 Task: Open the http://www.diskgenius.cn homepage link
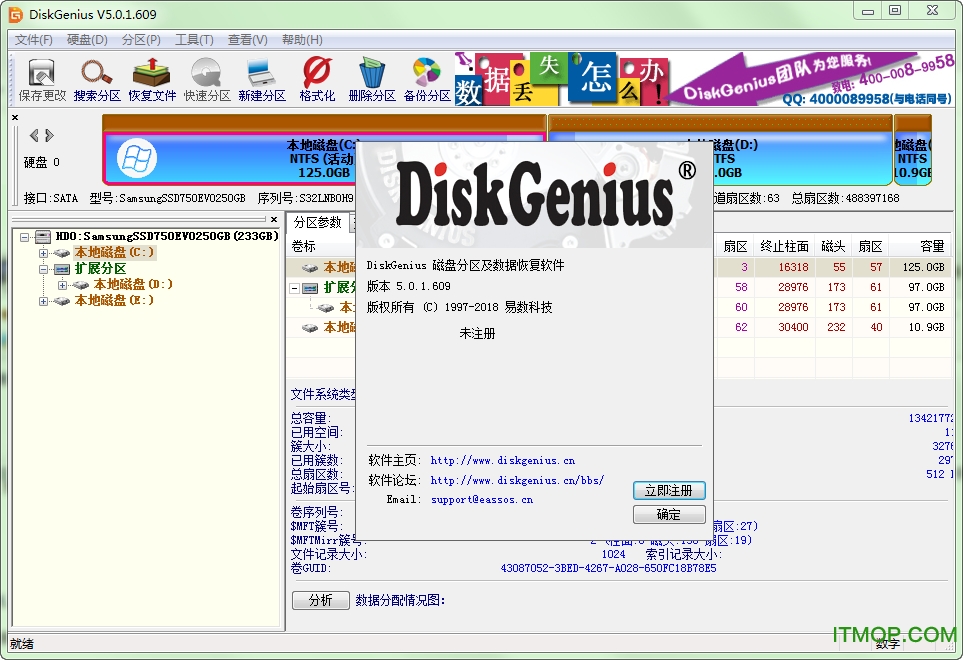tap(502, 460)
